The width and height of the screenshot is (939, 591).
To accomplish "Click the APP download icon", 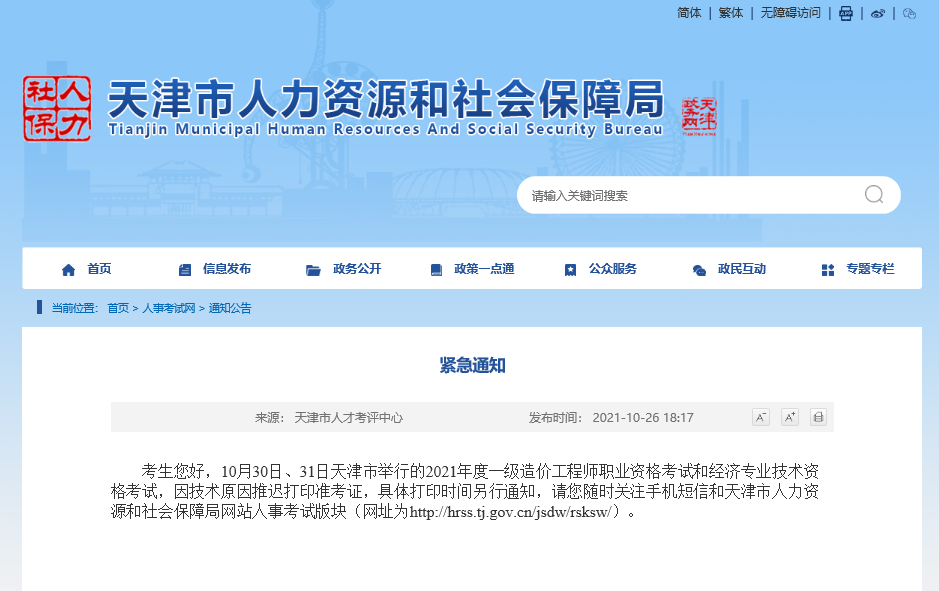I will click(x=845, y=13).
